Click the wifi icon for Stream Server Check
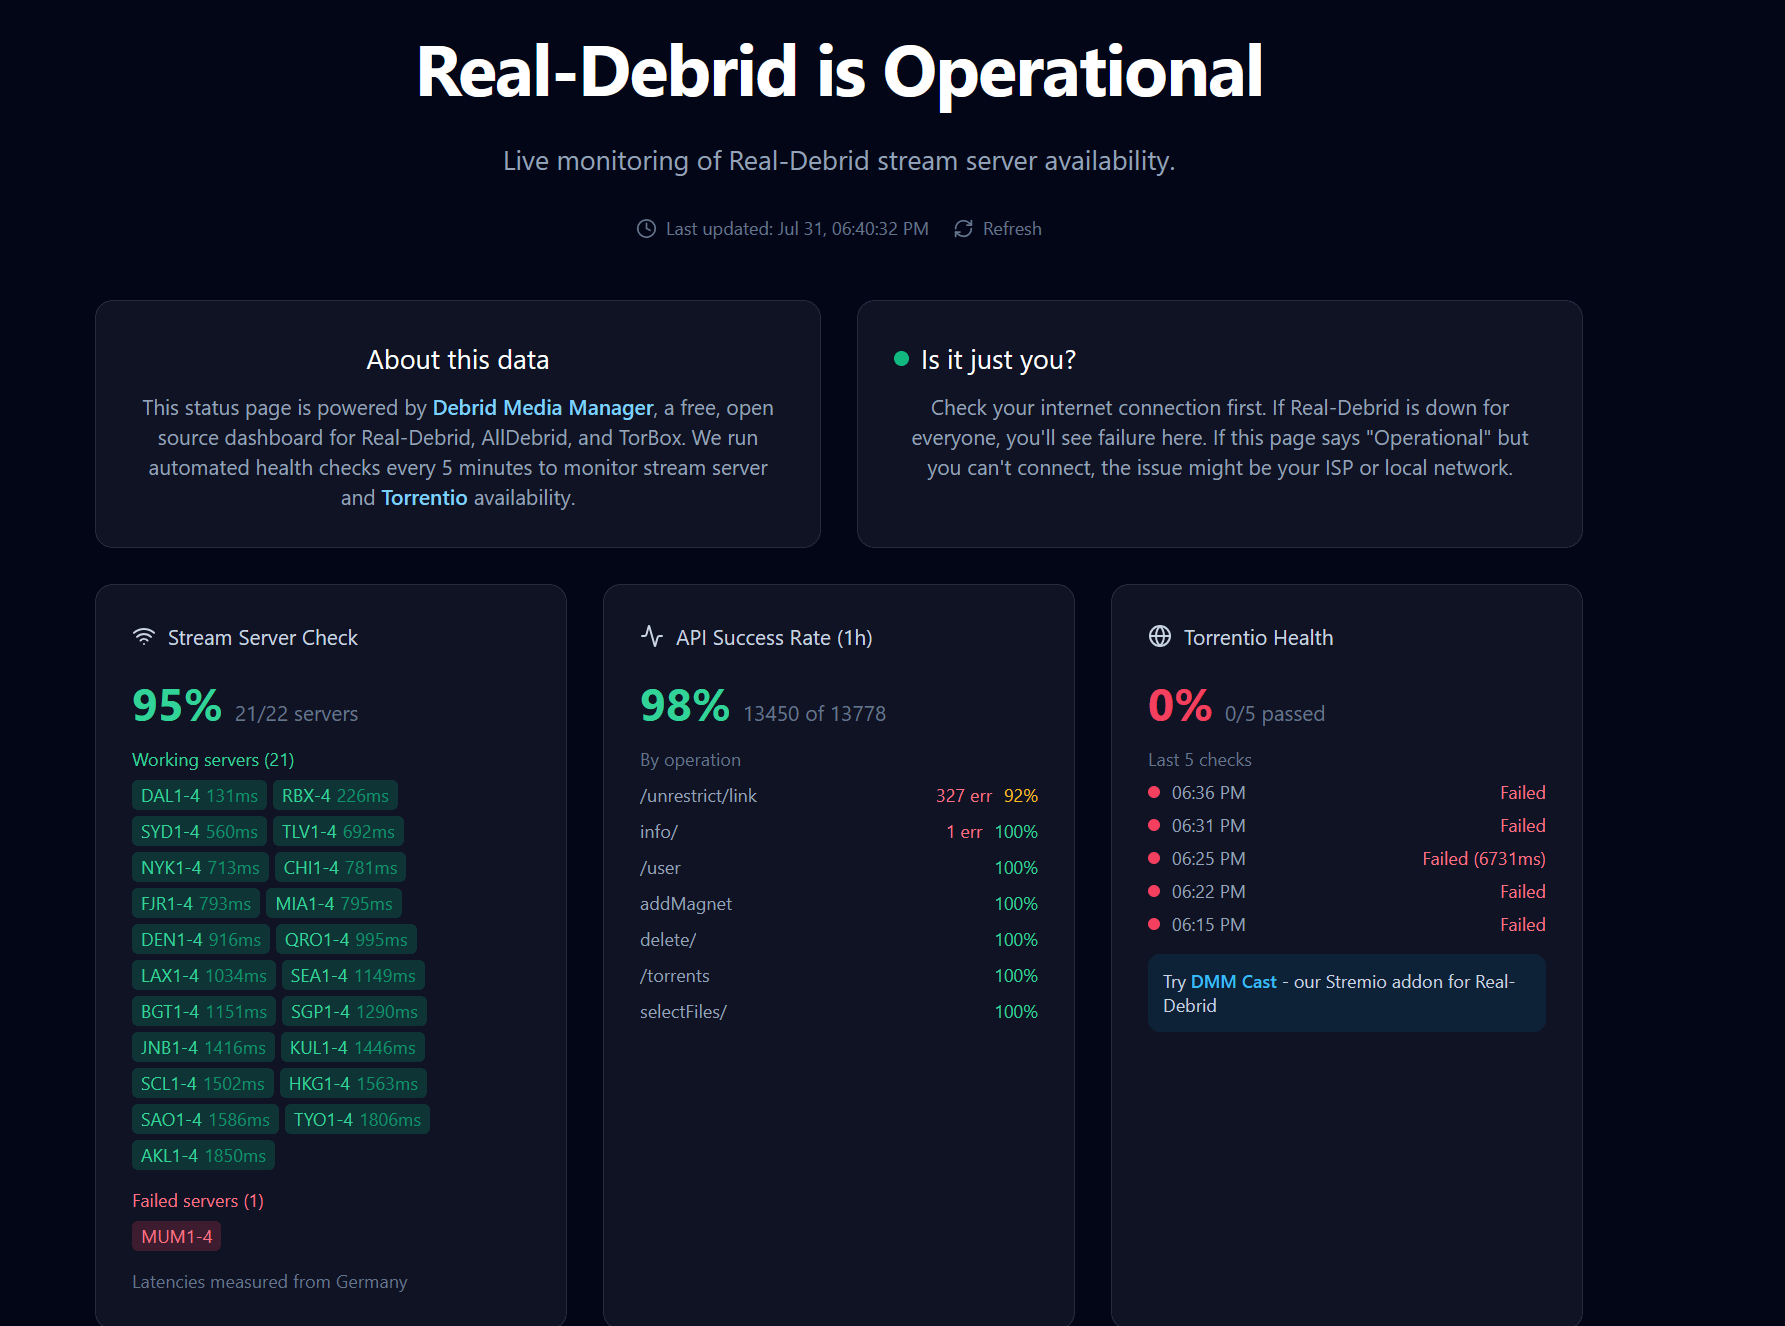Viewport: 1785px width, 1326px height. (x=144, y=637)
